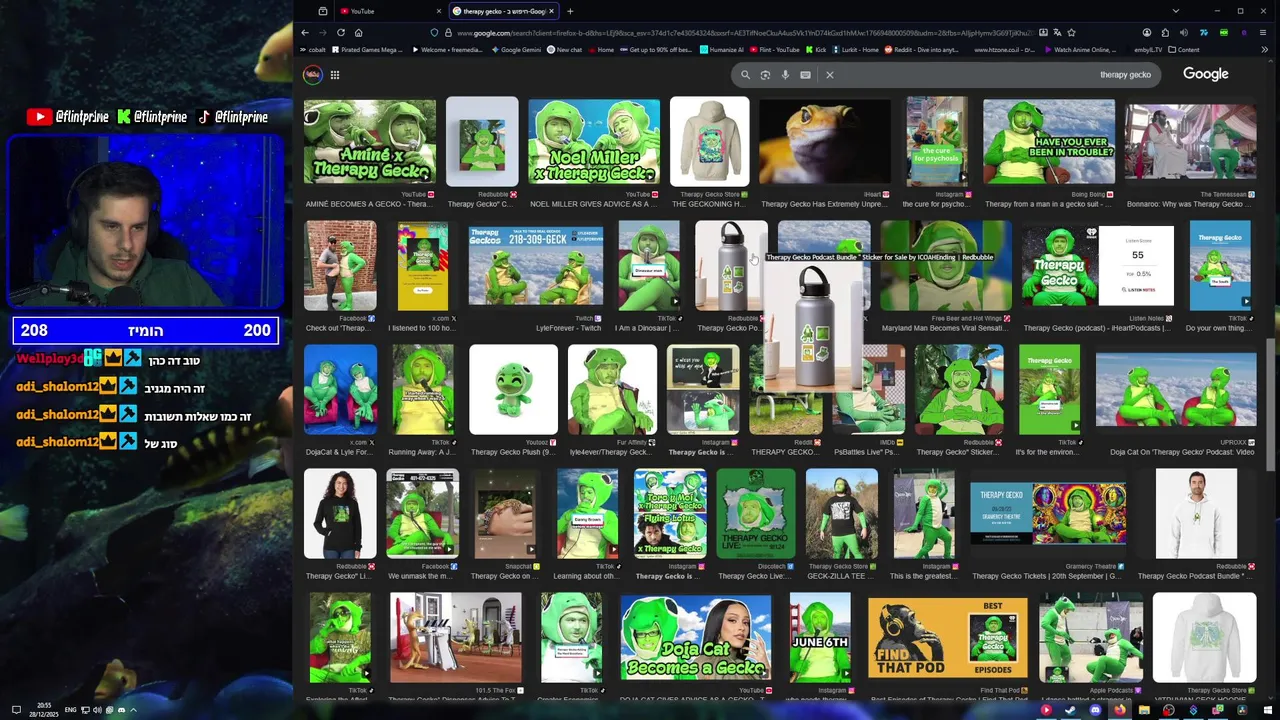Start voice search microphone

point(785,74)
